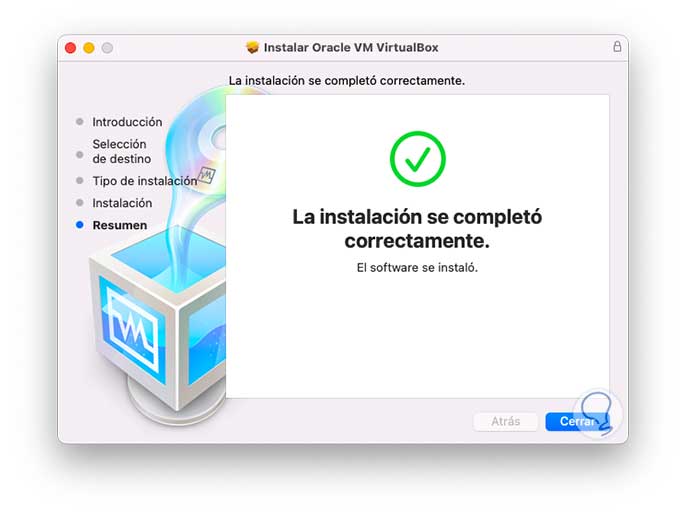Click the Atrás button
The height and width of the screenshot is (512, 688).
click(505, 422)
